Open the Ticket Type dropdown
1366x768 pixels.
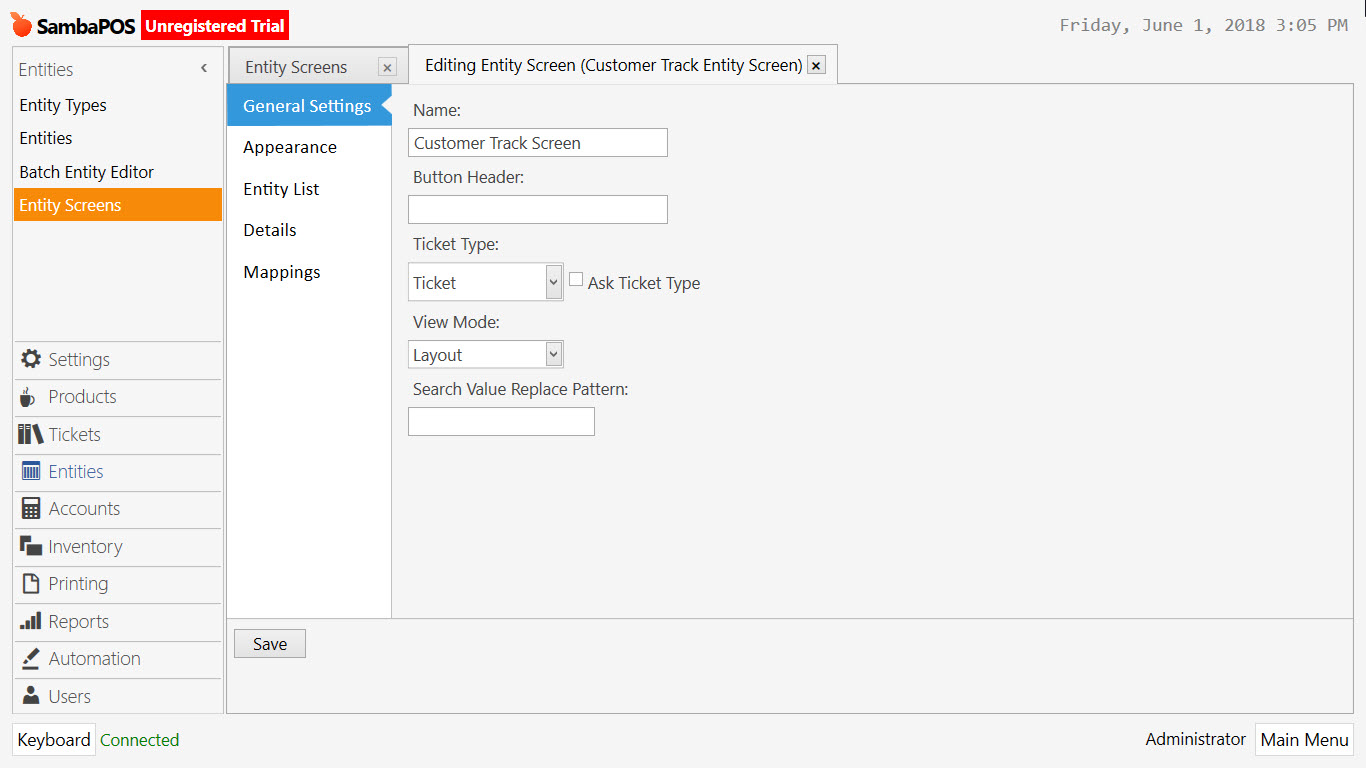[553, 282]
